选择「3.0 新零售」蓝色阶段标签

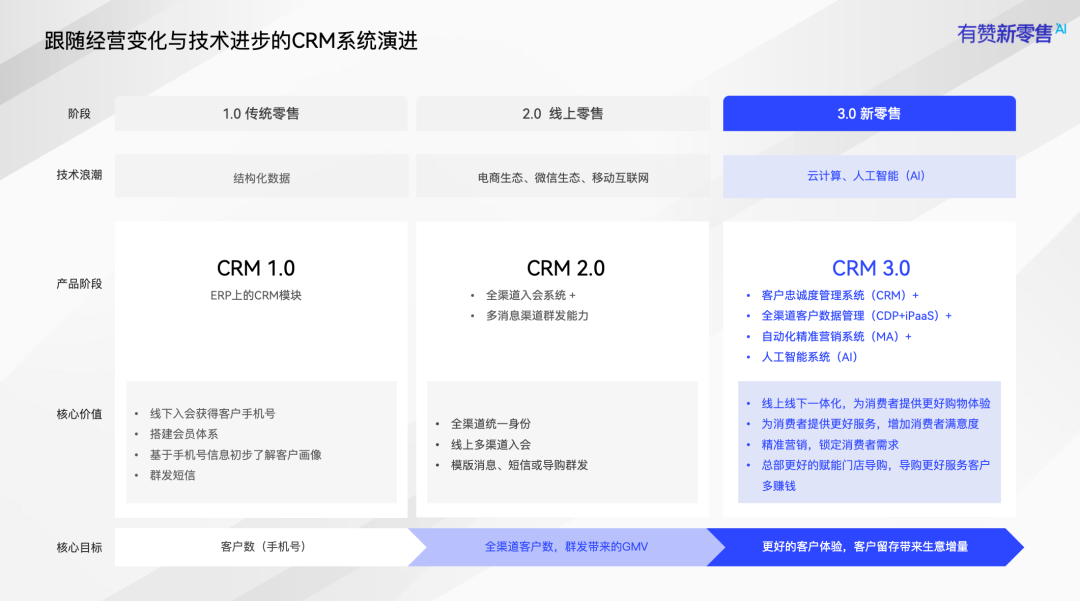[868, 113]
